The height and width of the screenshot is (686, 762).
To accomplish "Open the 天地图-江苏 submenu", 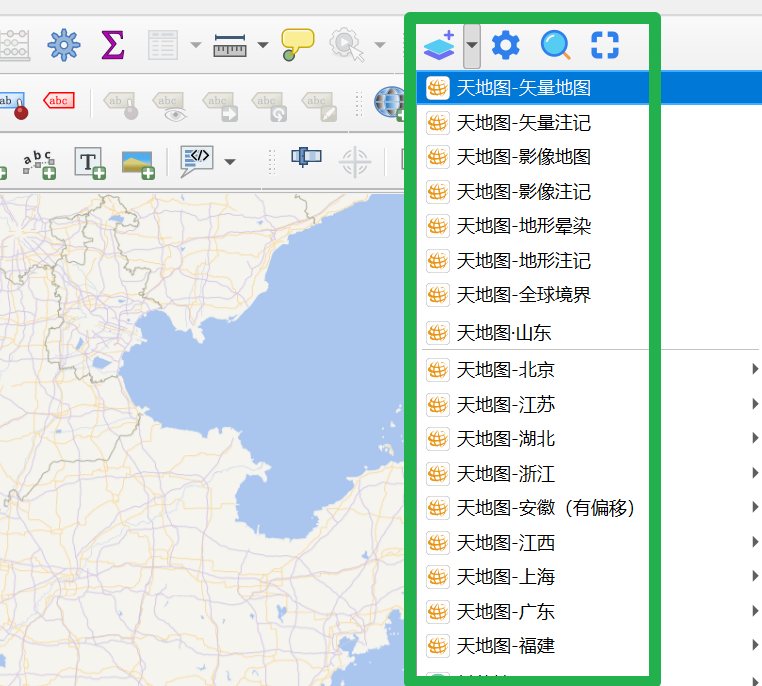I will tap(589, 405).
